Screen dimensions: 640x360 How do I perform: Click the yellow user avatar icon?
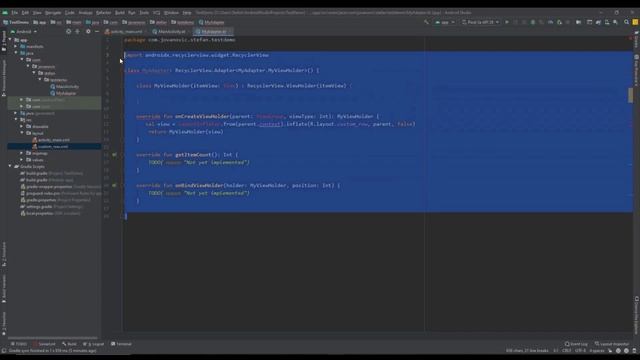click(635, 22)
